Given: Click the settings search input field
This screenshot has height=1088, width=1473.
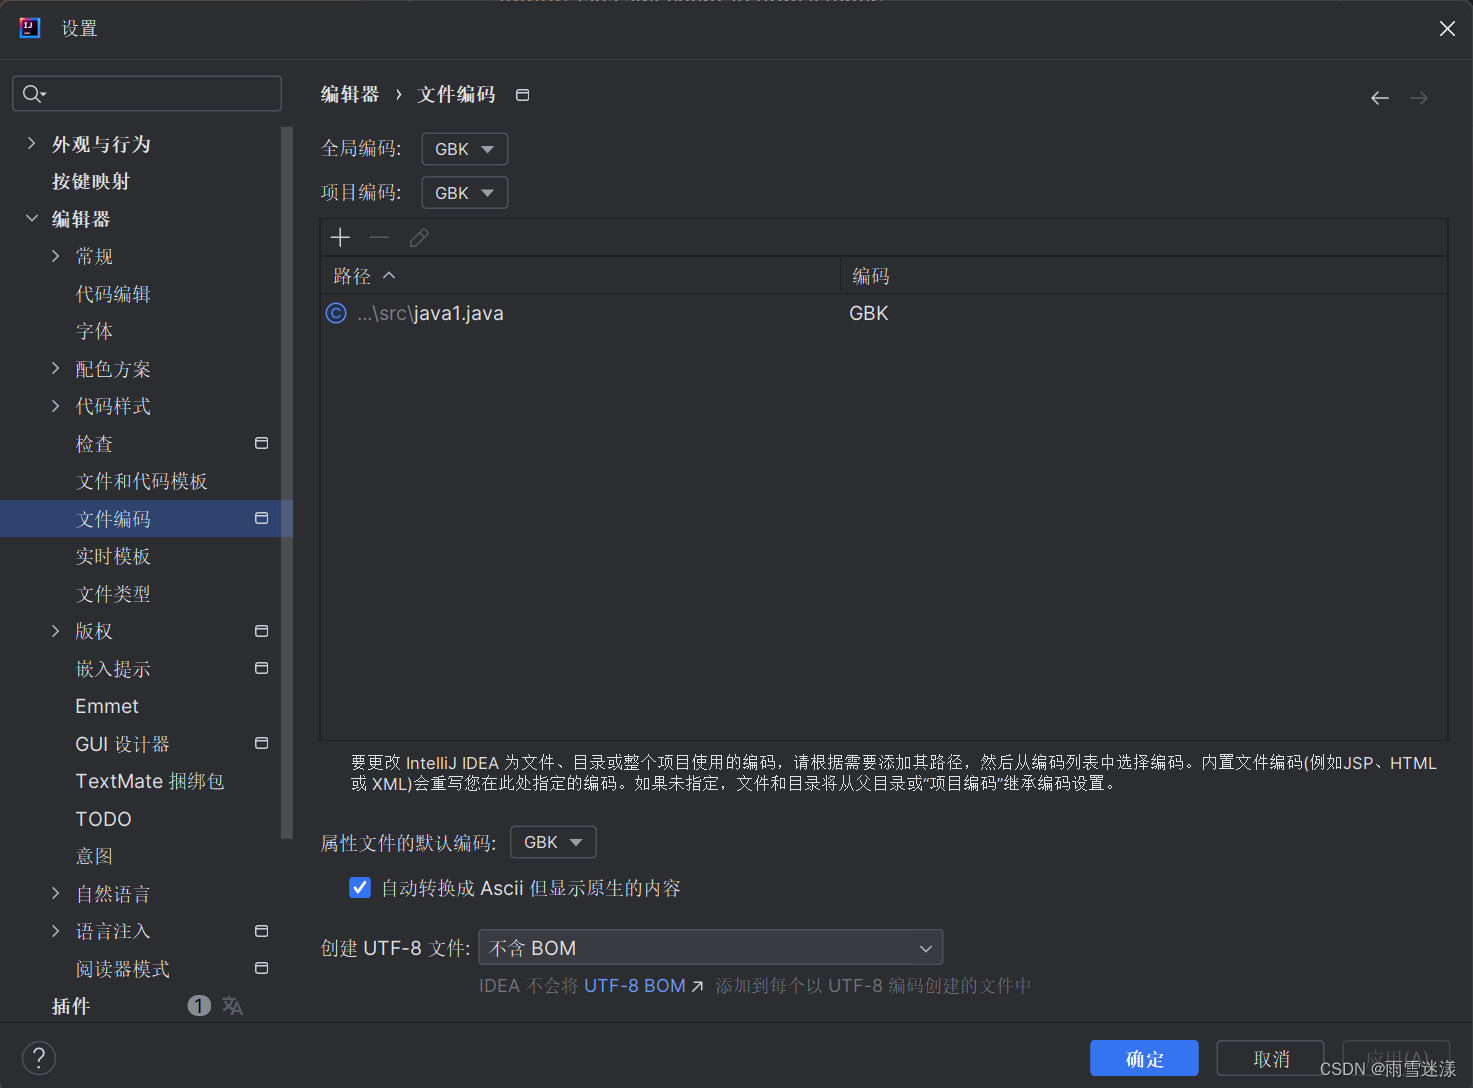Looking at the screenshot, I should (x=150, y=93).
